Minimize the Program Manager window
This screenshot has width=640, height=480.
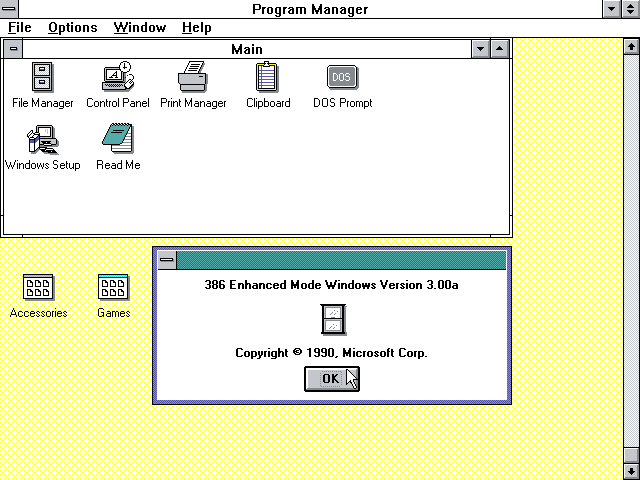611,9
